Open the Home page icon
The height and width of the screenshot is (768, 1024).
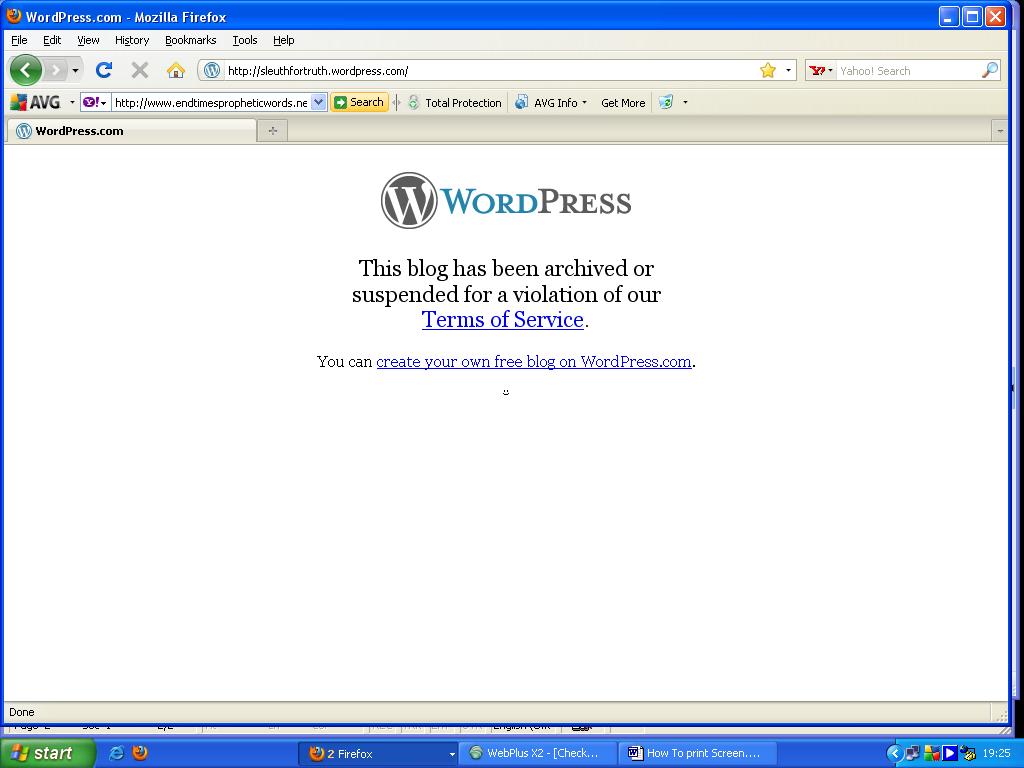[x=176, y=70]
